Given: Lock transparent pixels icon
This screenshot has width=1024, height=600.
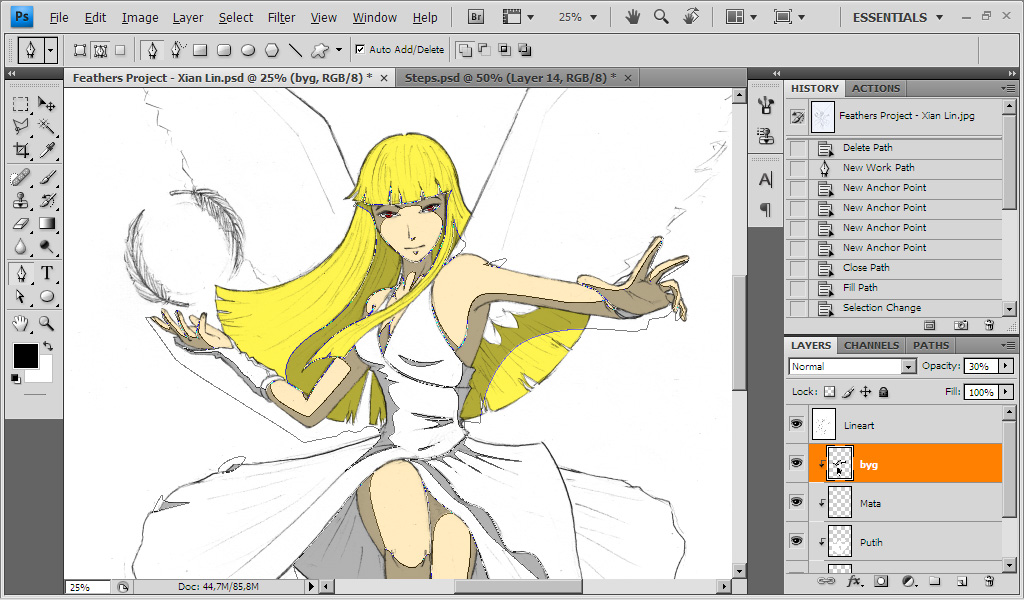Looking at the screenshot, I should 829,392.
